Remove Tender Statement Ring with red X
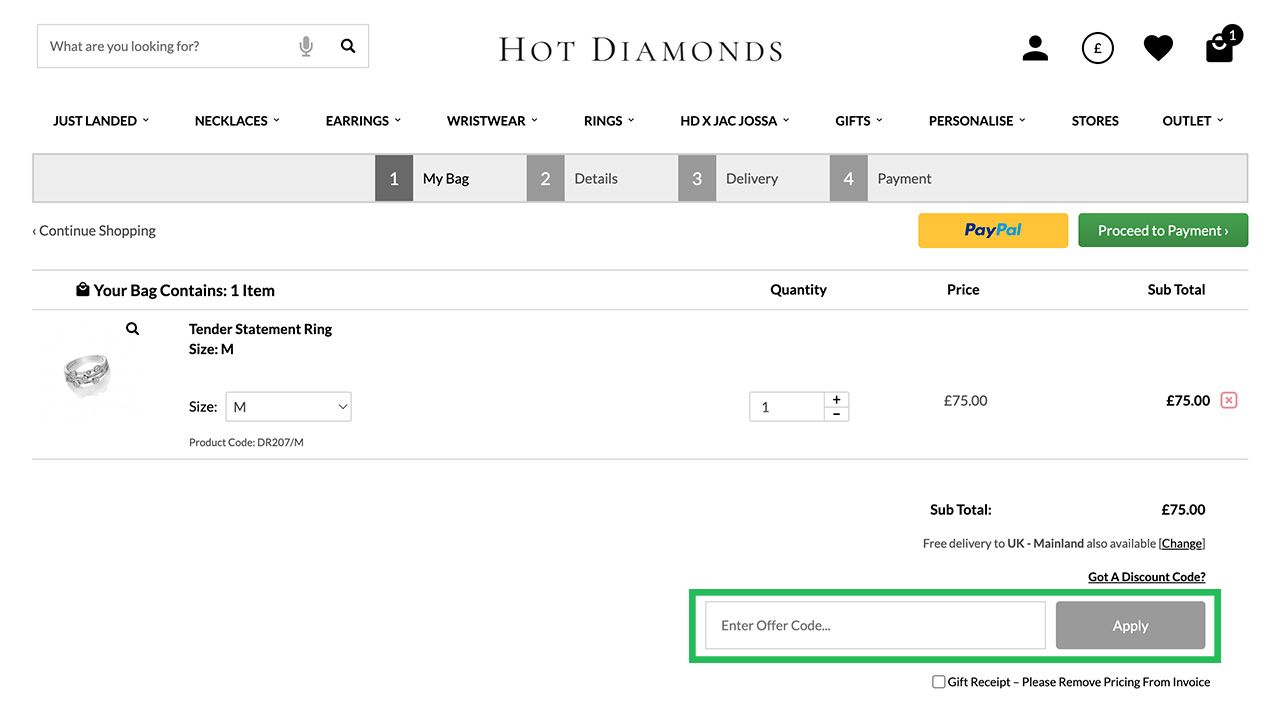 tap(1229, 400)
